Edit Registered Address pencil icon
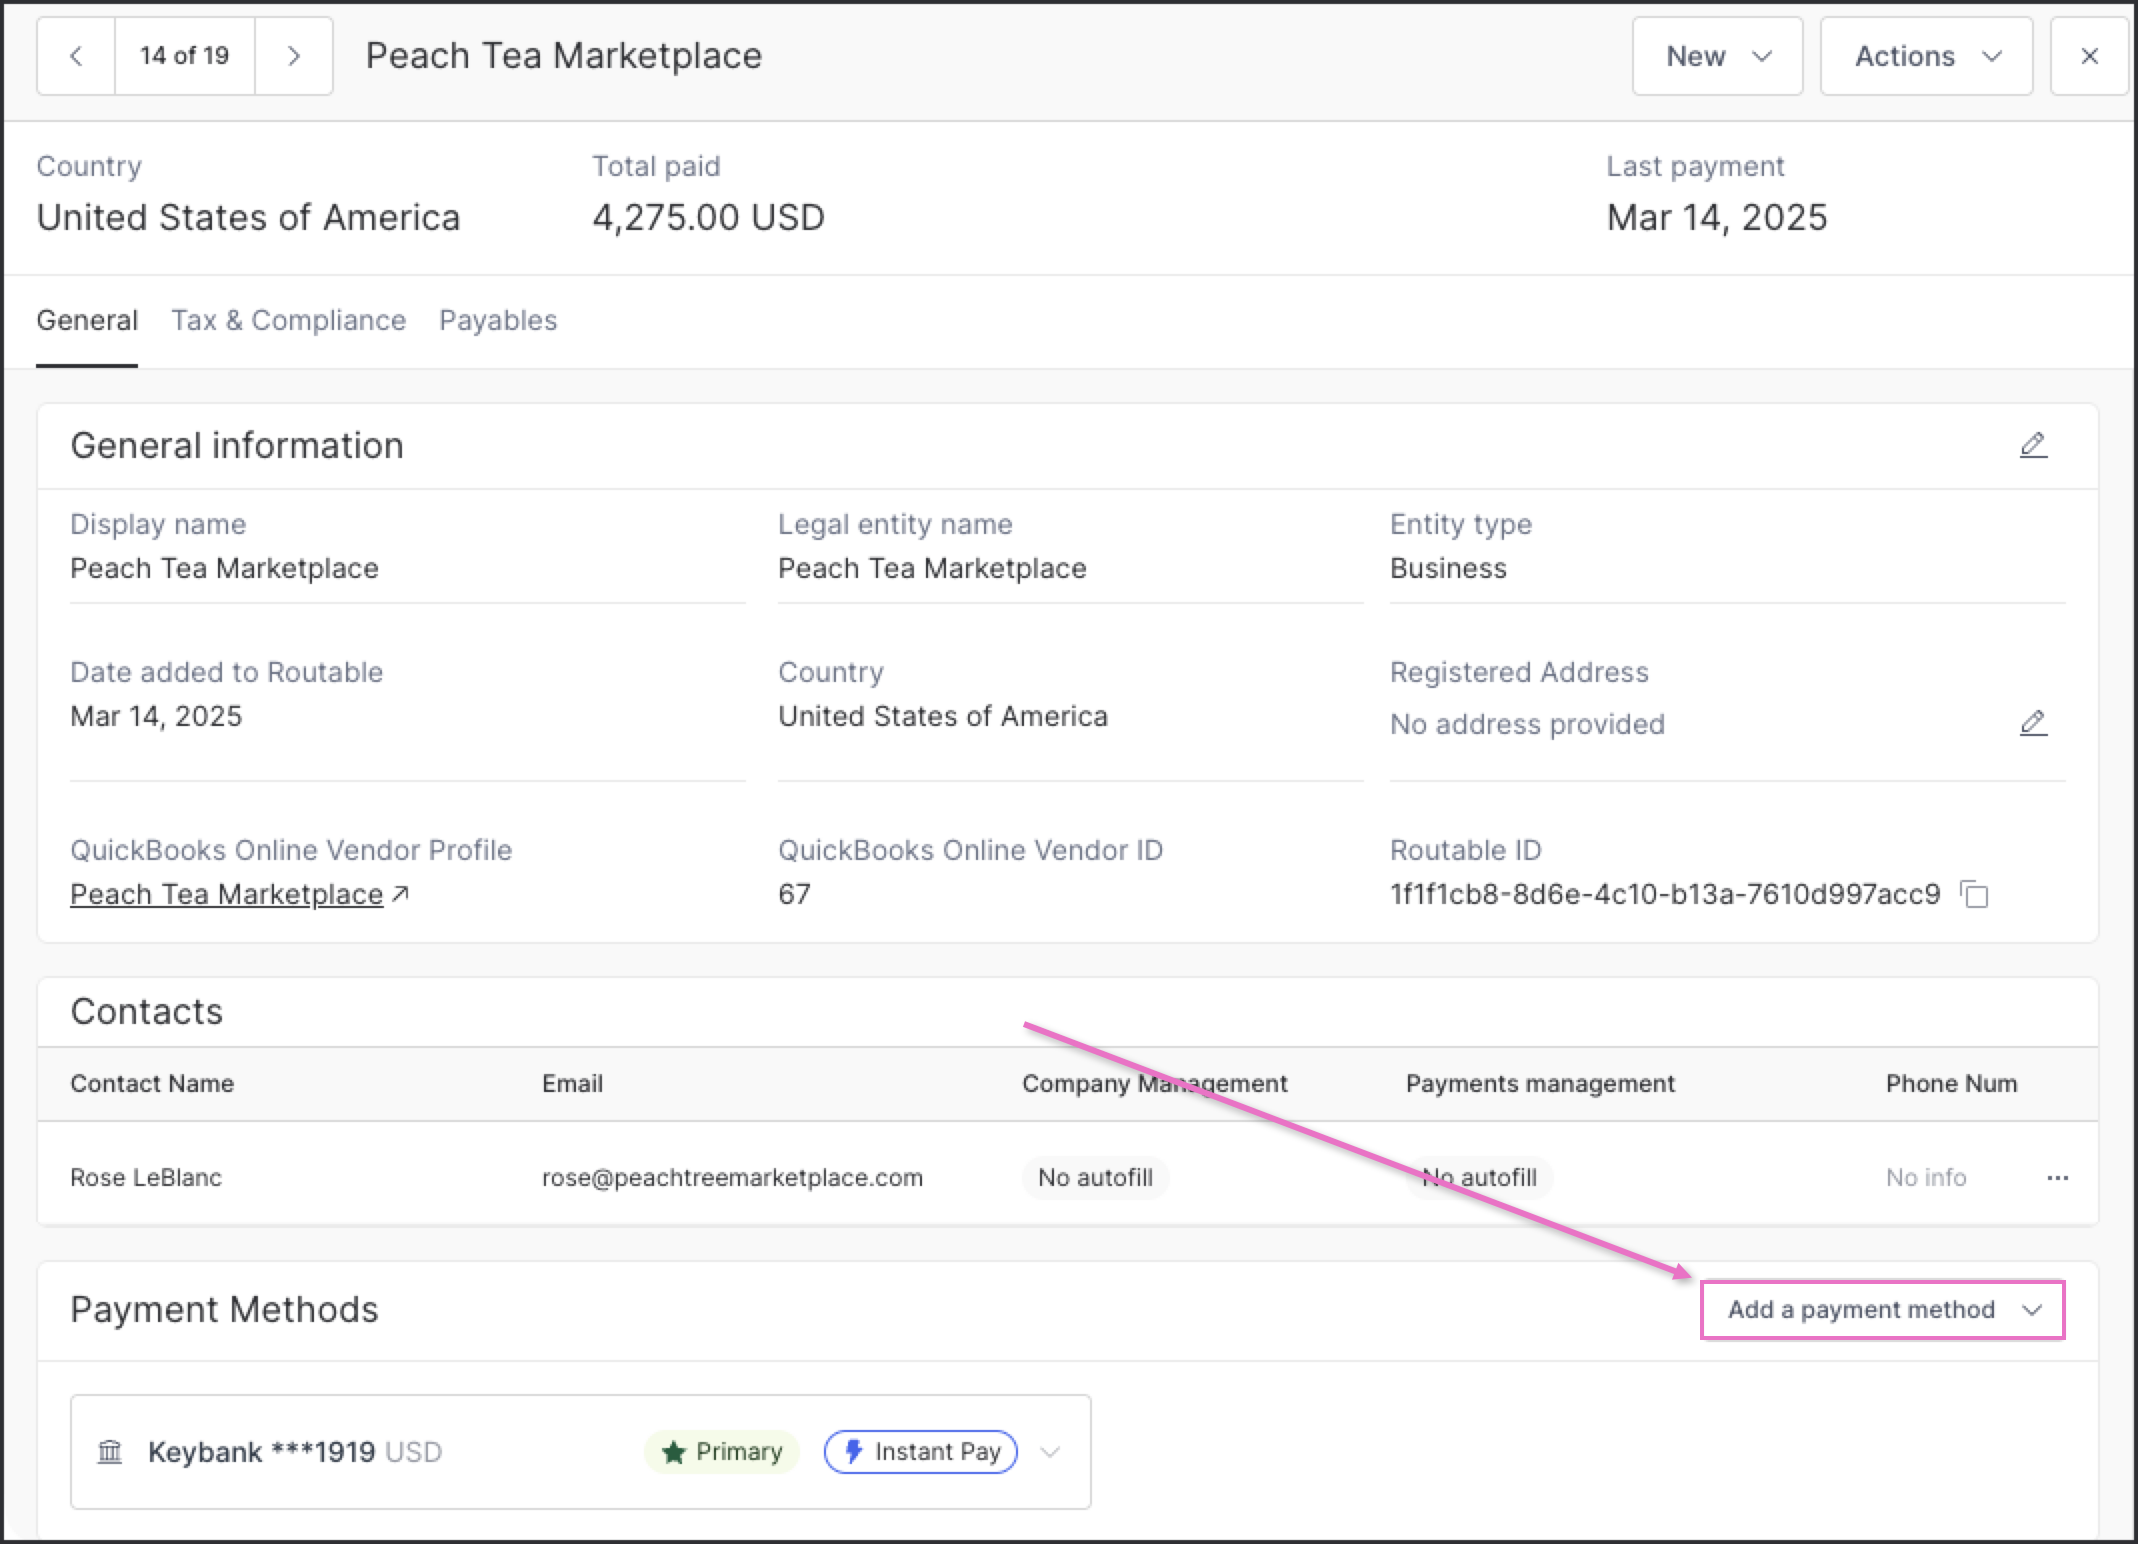Image resolution: width=2138 pixels, height=1544 pixels. tap(2033, 723)
